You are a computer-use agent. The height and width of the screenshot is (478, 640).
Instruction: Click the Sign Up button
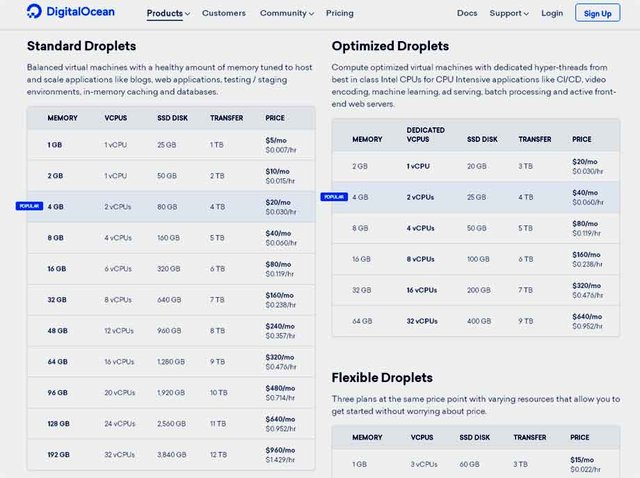598,13
